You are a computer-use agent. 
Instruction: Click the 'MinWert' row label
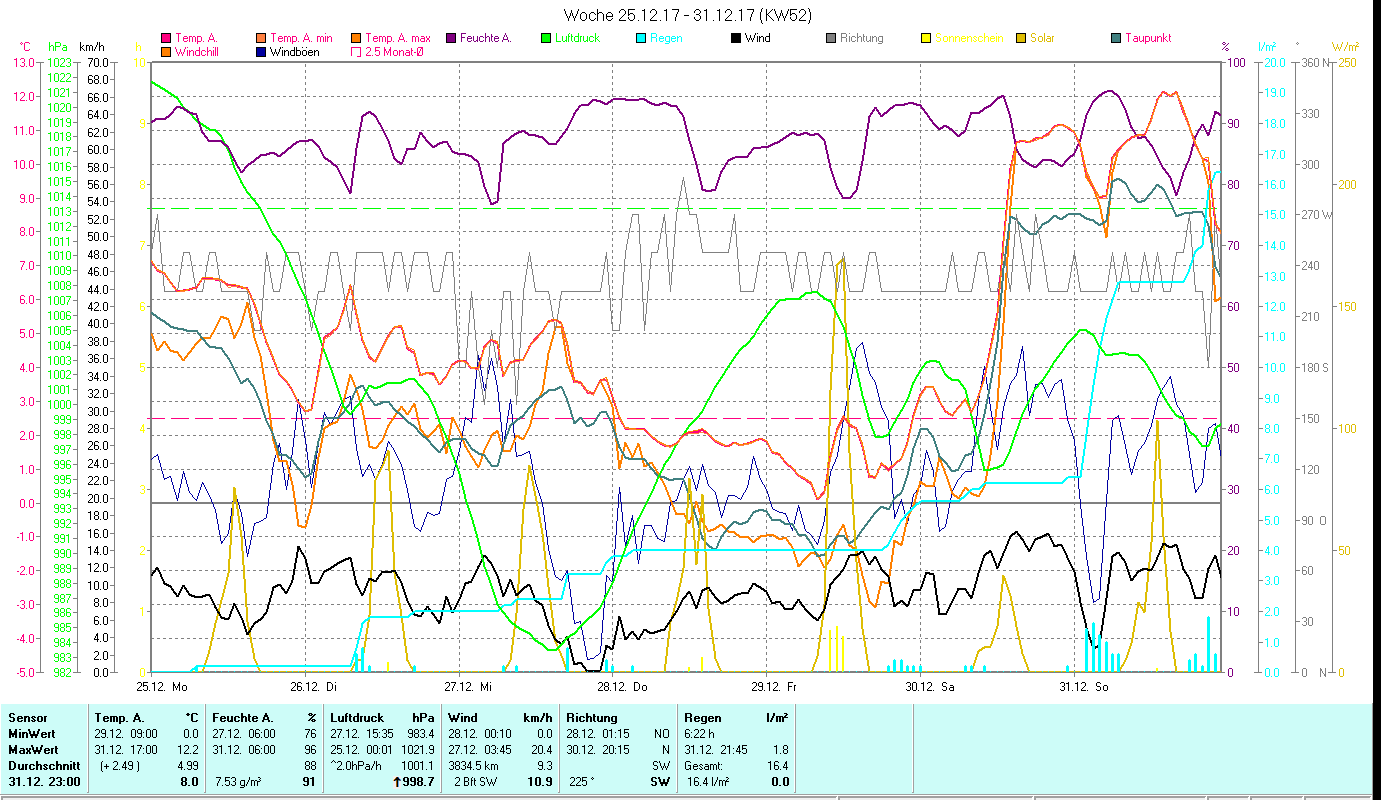[32, 734]
